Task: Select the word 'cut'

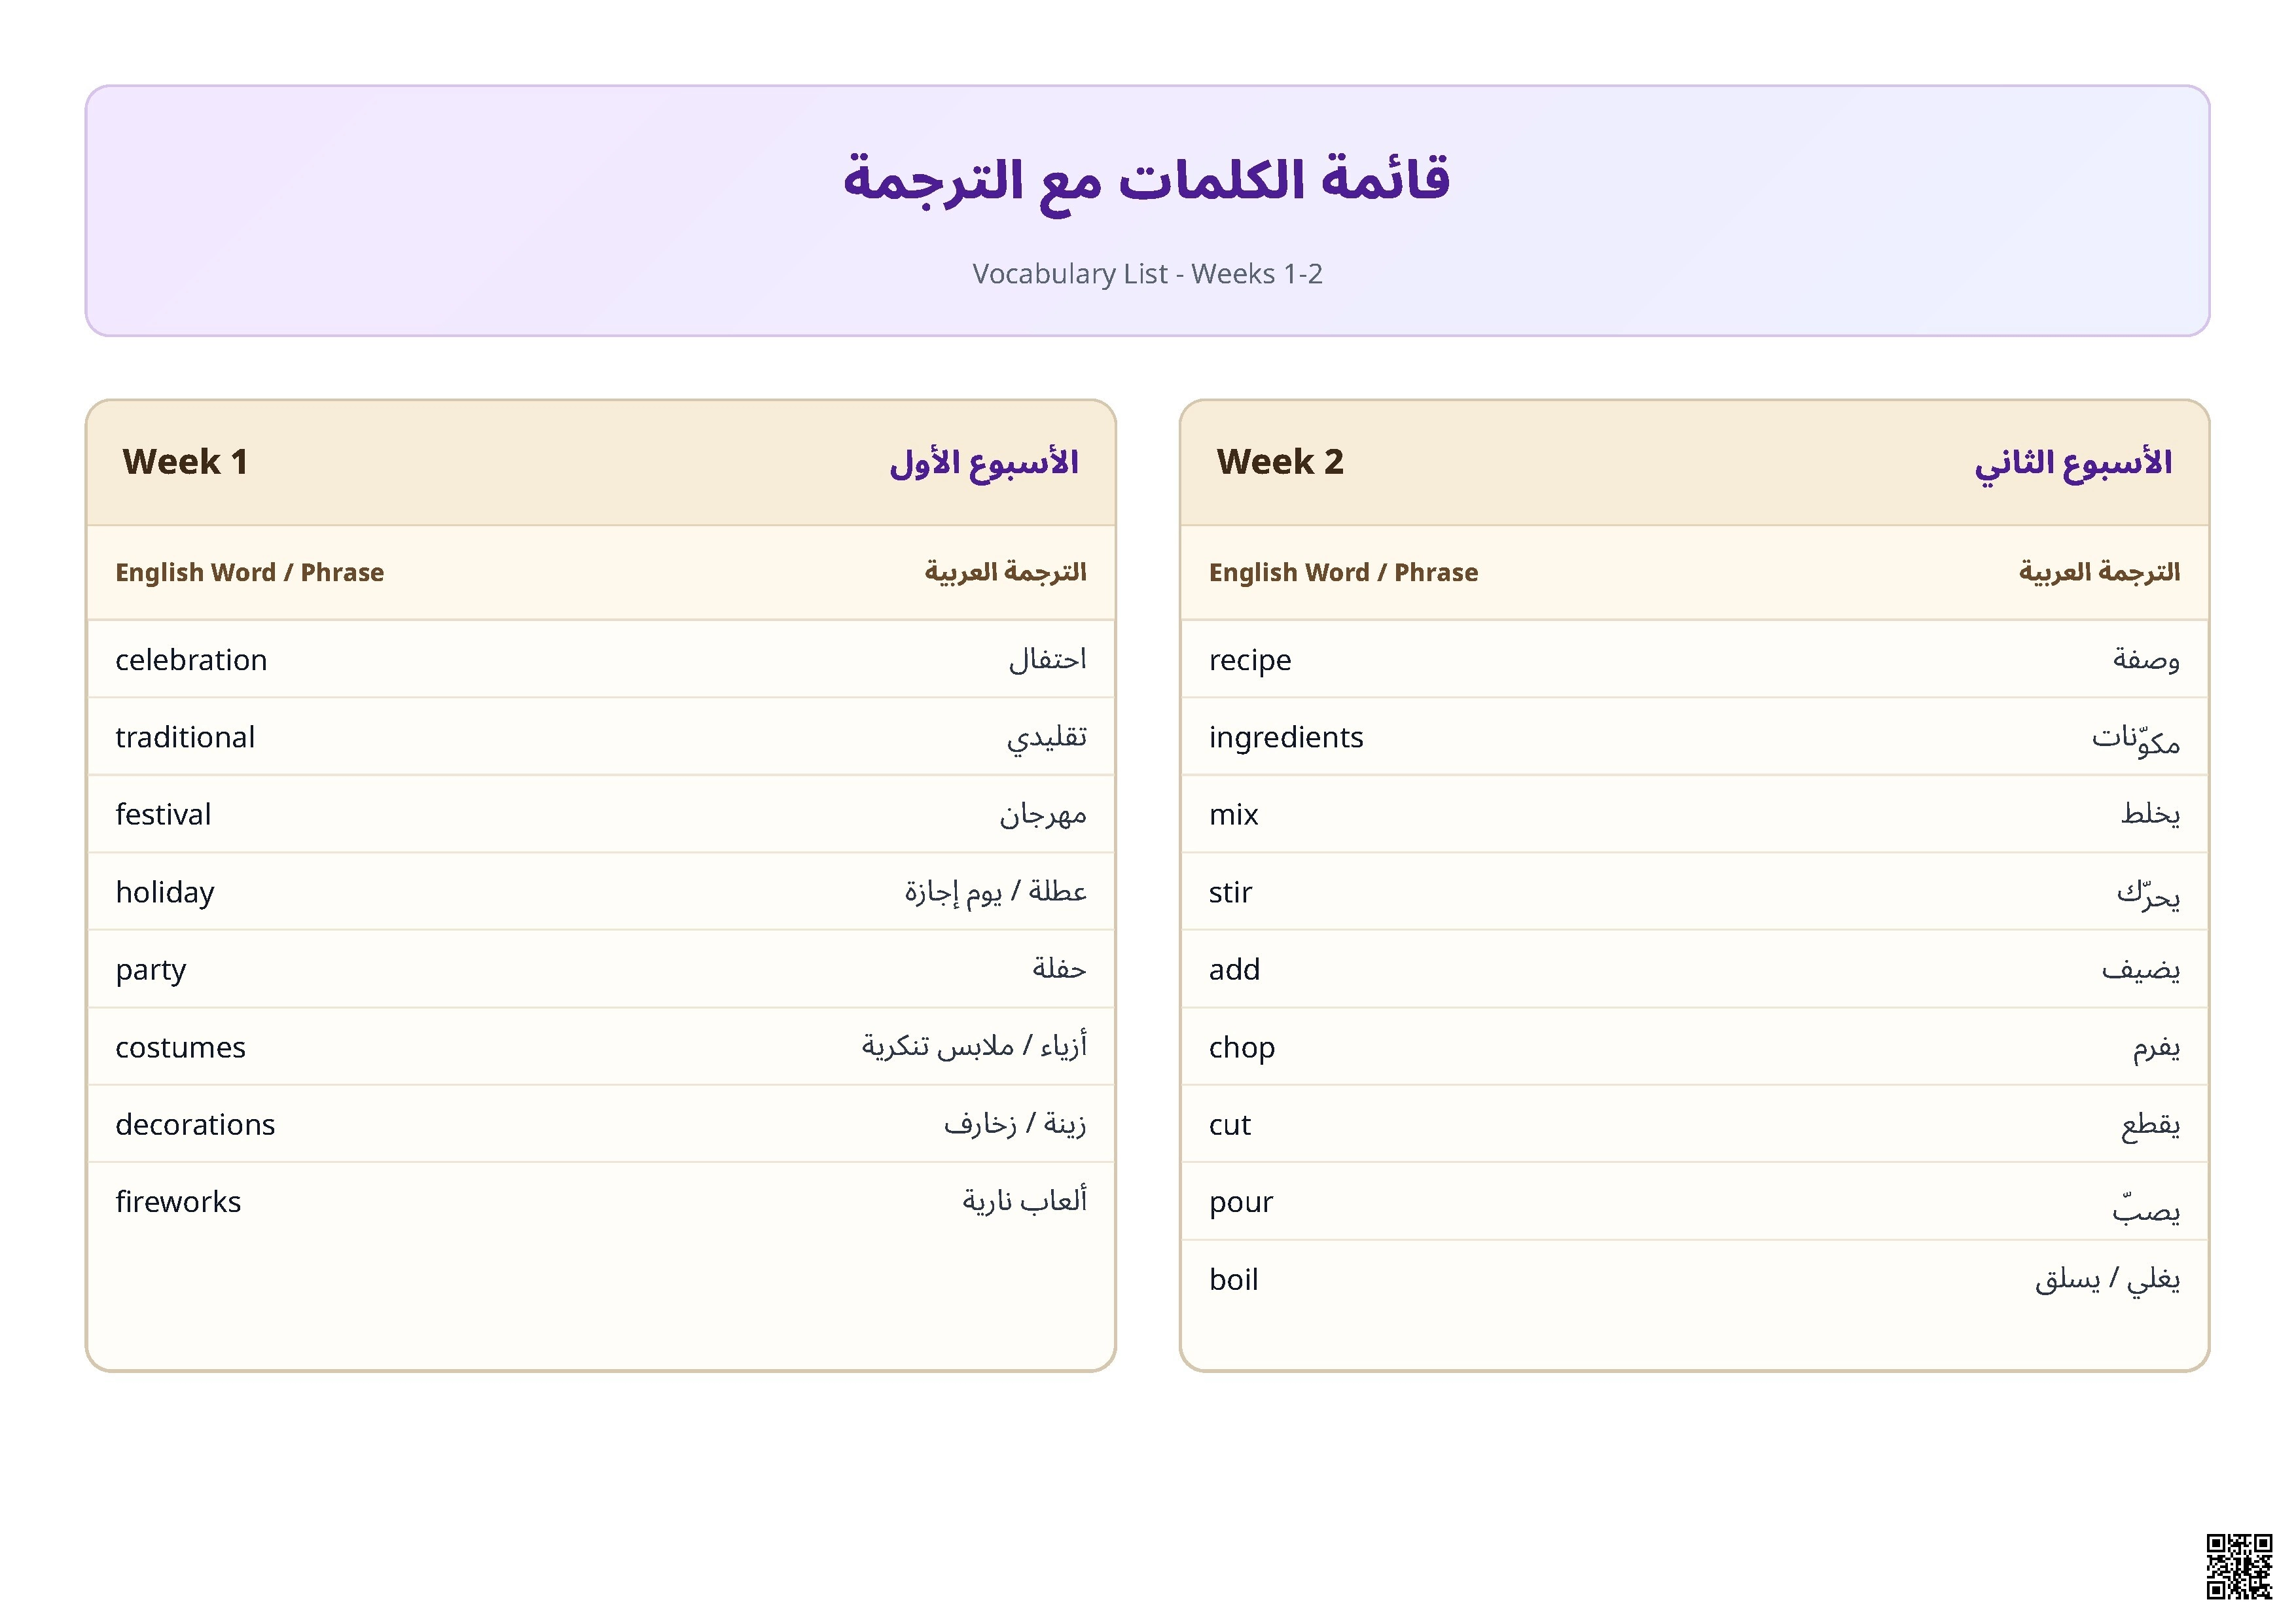Action: [x=1230, y=1126]
